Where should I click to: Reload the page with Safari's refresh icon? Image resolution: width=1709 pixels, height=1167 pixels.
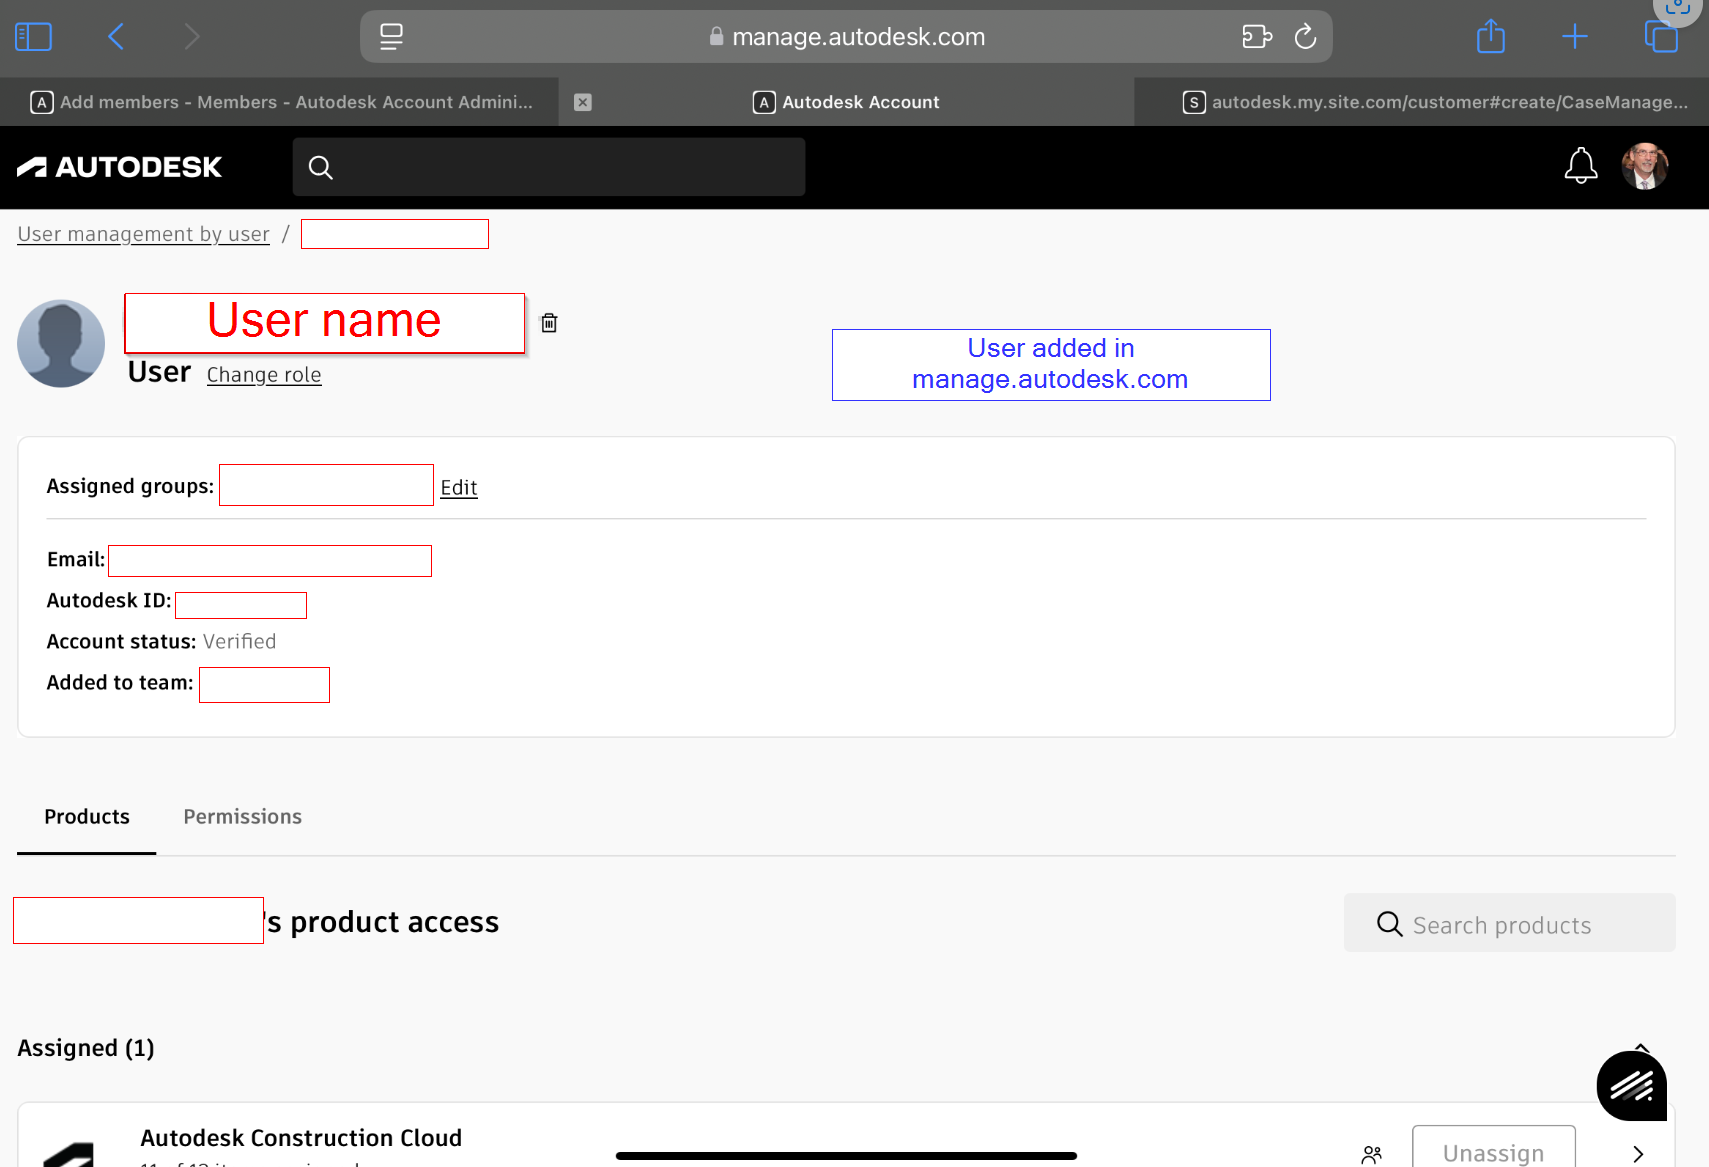[1306, 36]
